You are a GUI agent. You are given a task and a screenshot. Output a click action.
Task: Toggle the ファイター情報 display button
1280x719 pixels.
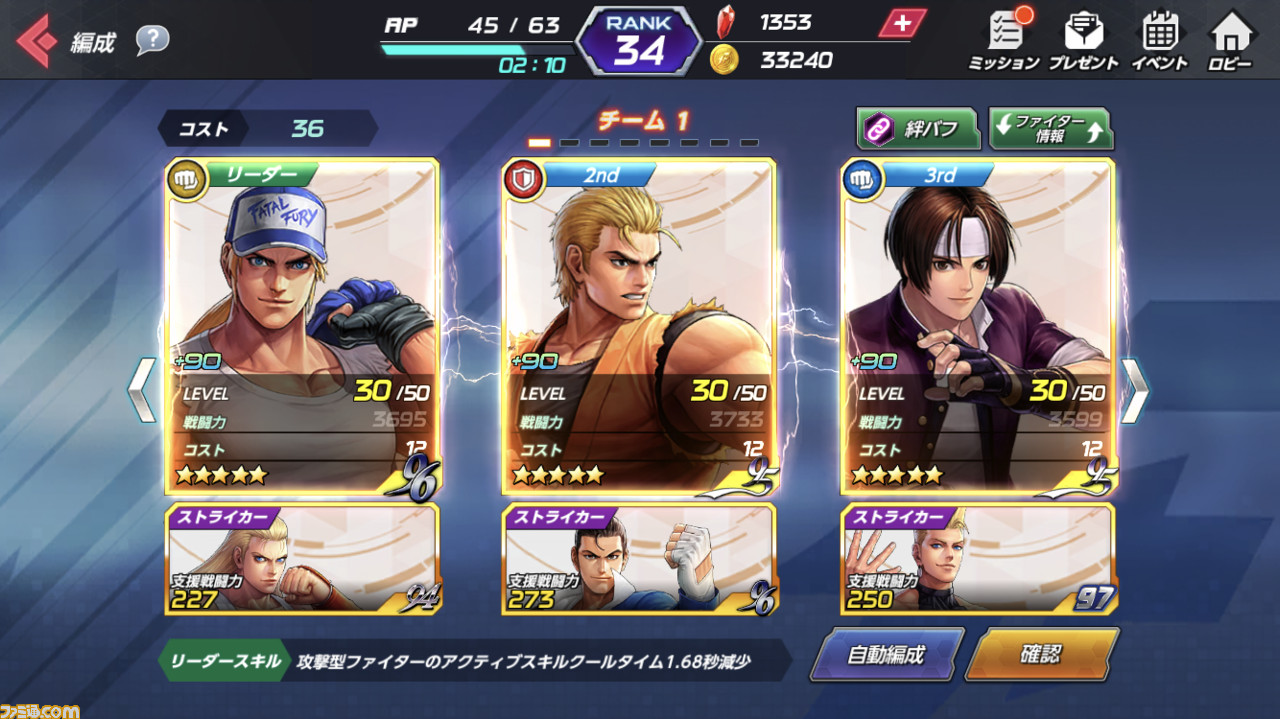point(1050,128)
